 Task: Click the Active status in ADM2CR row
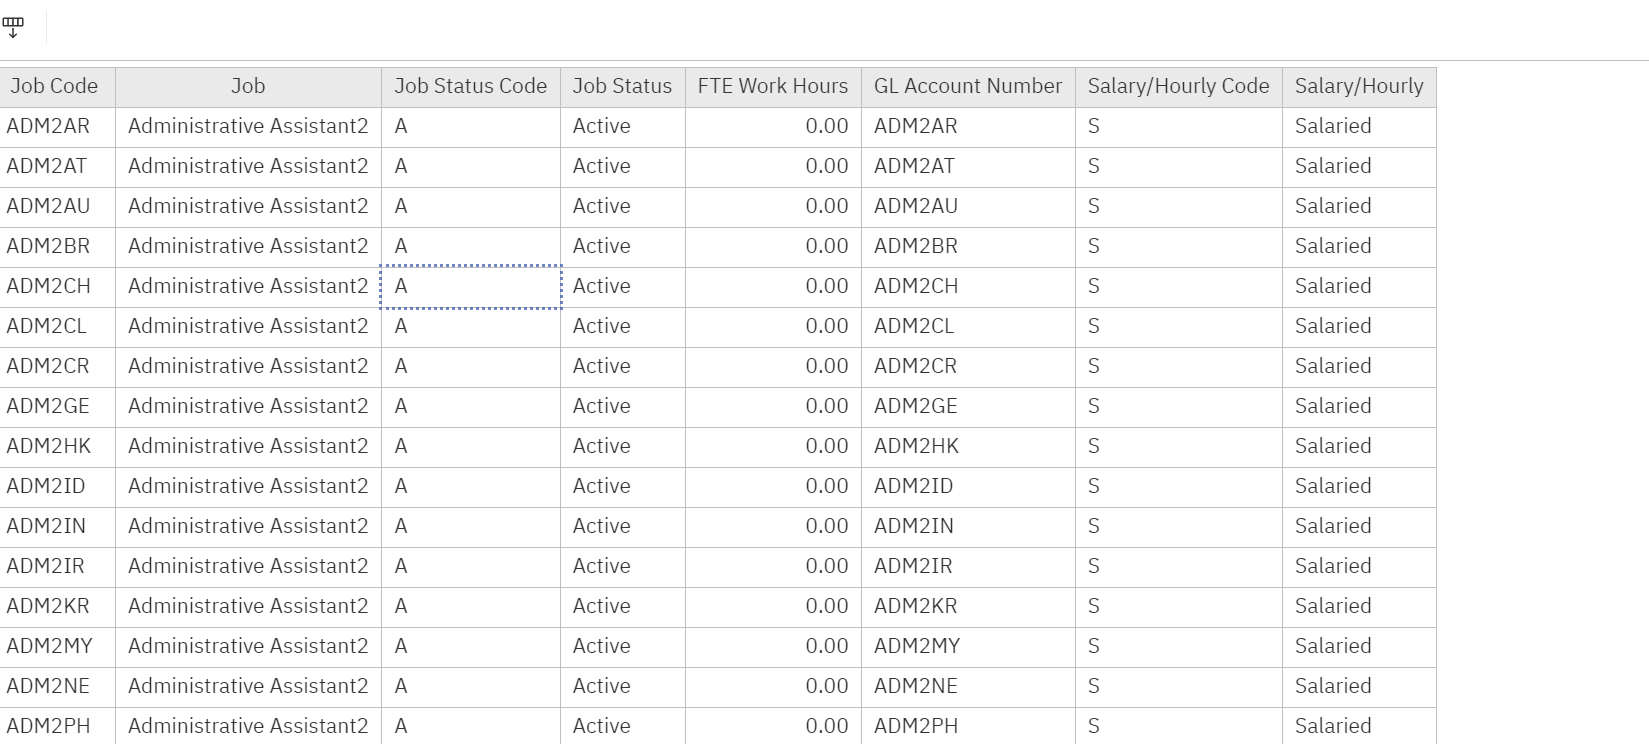pos(623,367)
